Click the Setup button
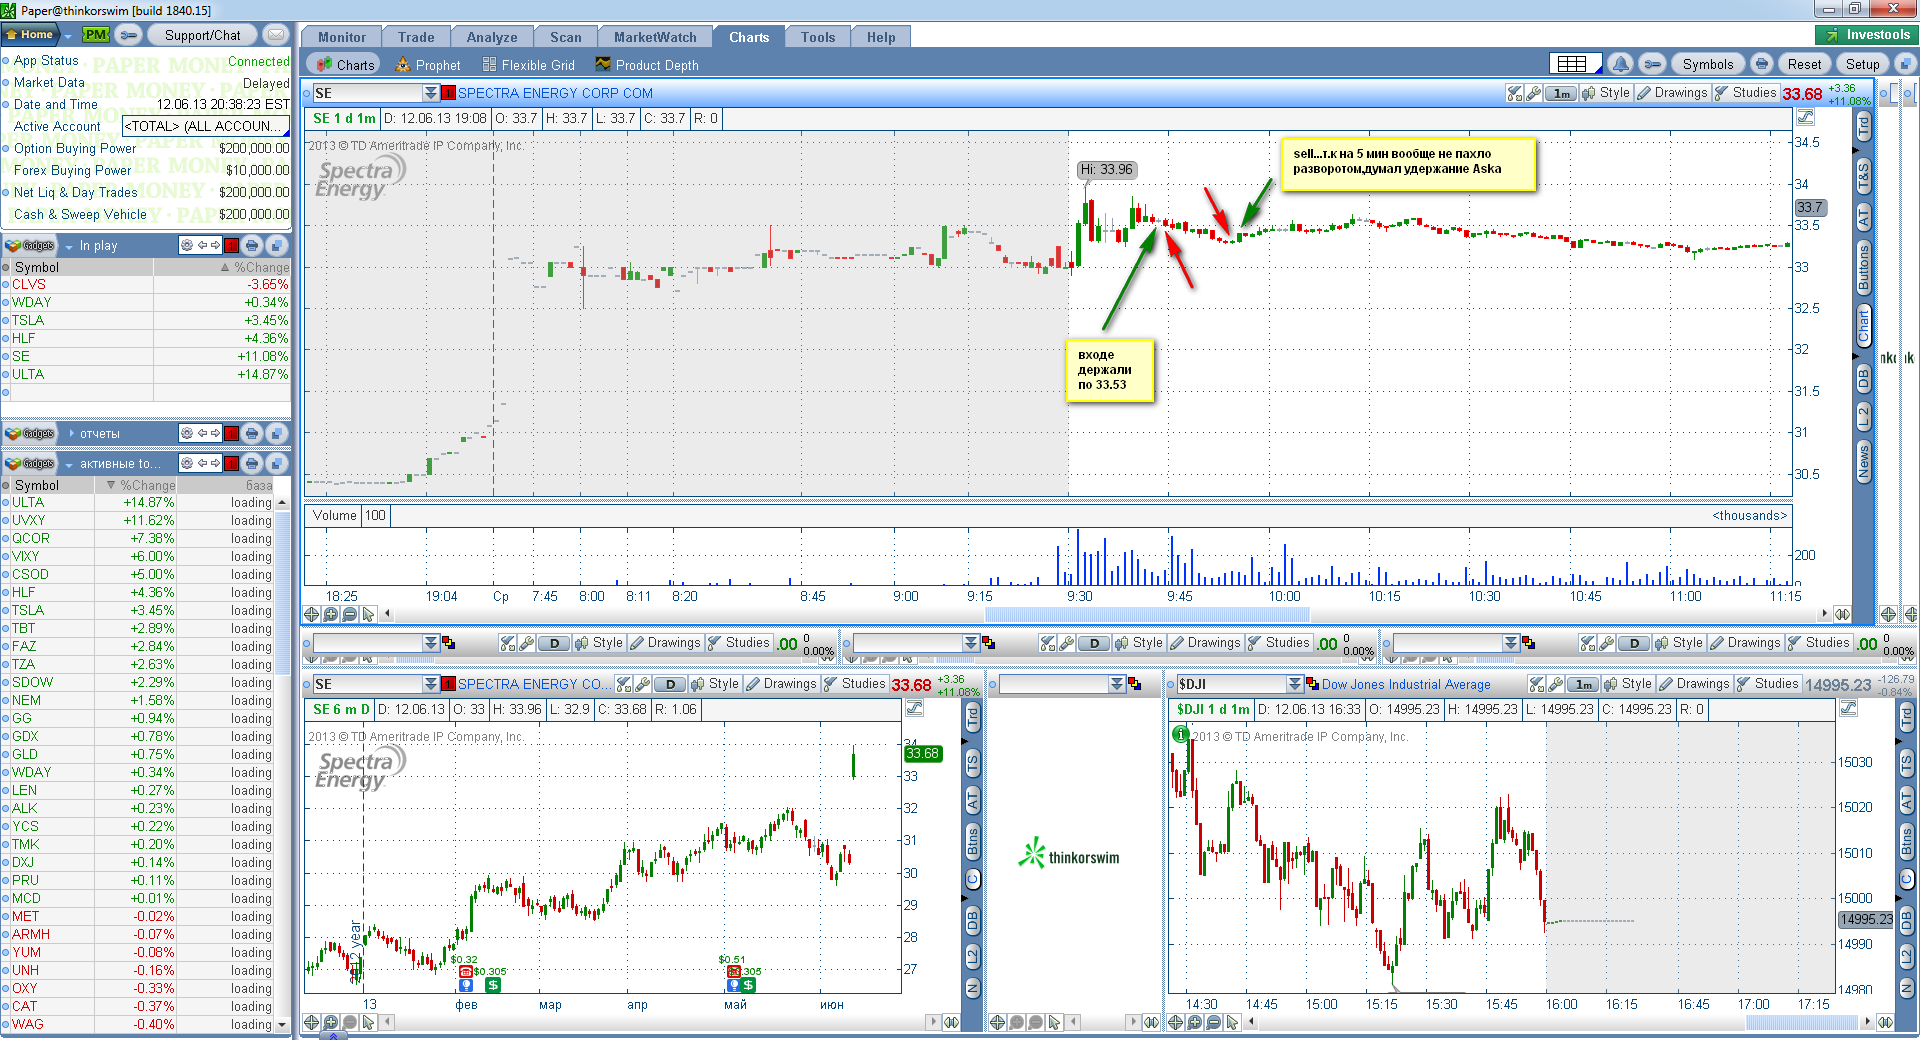Image resolution: width=1920 pixels, height=1040 pixels. point(1862,64)
